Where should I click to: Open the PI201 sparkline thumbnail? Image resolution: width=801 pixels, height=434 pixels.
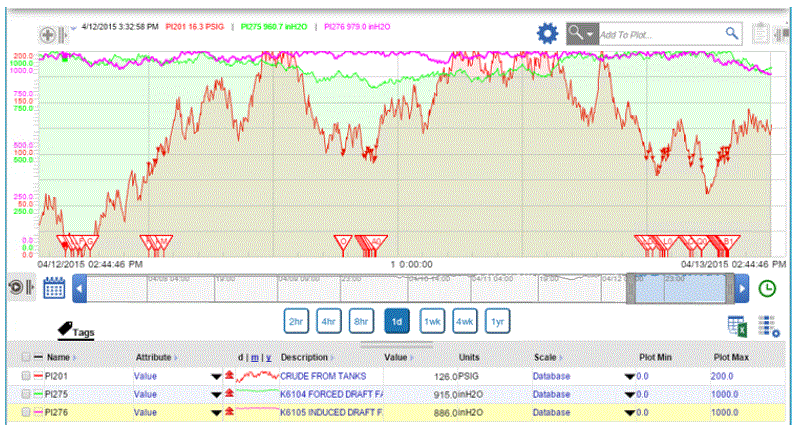tap(257, 376)
